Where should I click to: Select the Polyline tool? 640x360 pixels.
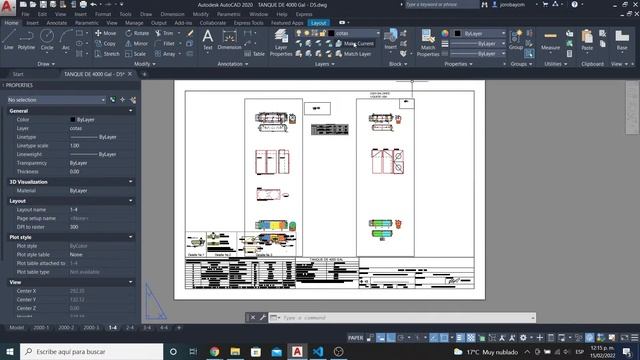(26, 40)
